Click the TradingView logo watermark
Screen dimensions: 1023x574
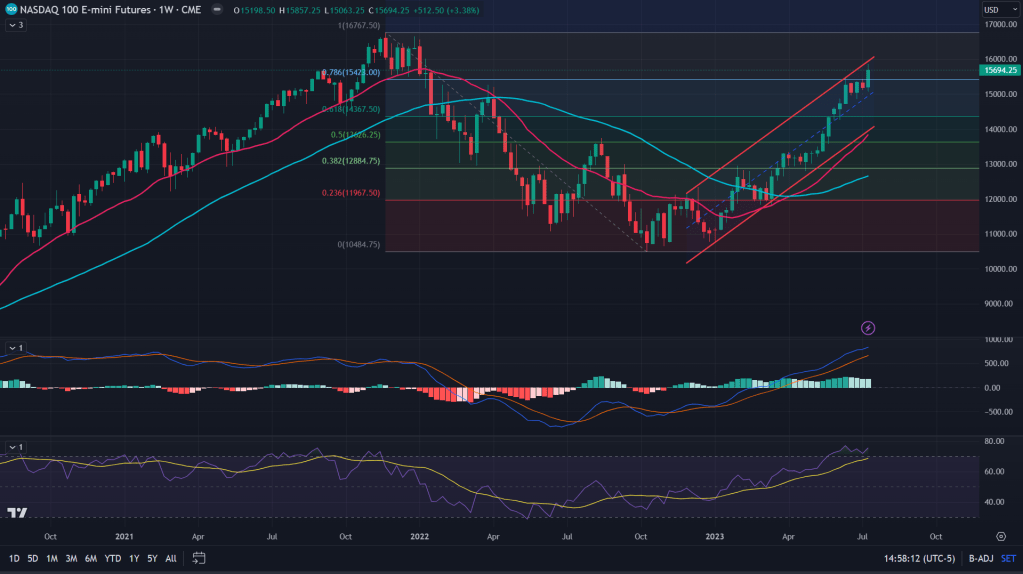pos(17,513)
